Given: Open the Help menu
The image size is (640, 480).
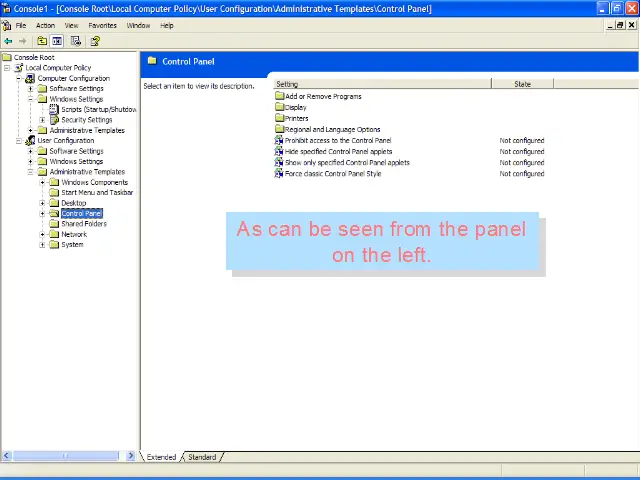Looking at the screenshot, I should tap(167, 26).
